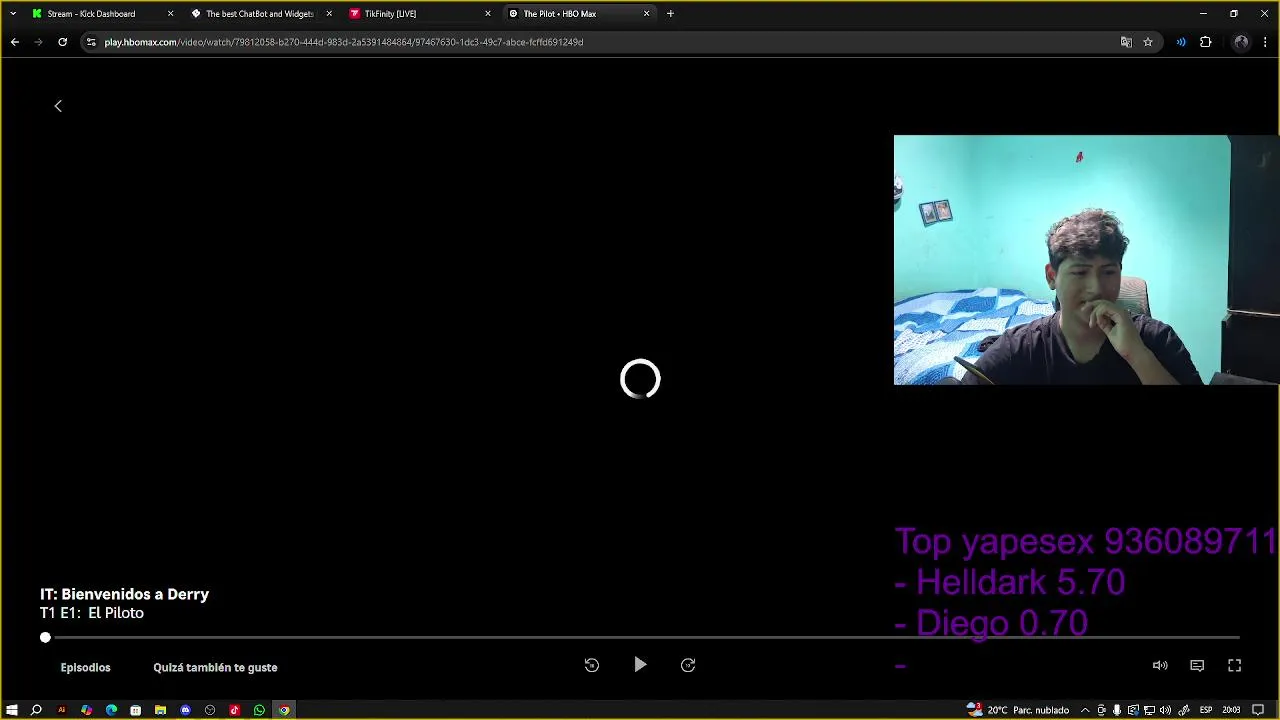Open WhatsApp from the taskbar

[x=259, y=710]
